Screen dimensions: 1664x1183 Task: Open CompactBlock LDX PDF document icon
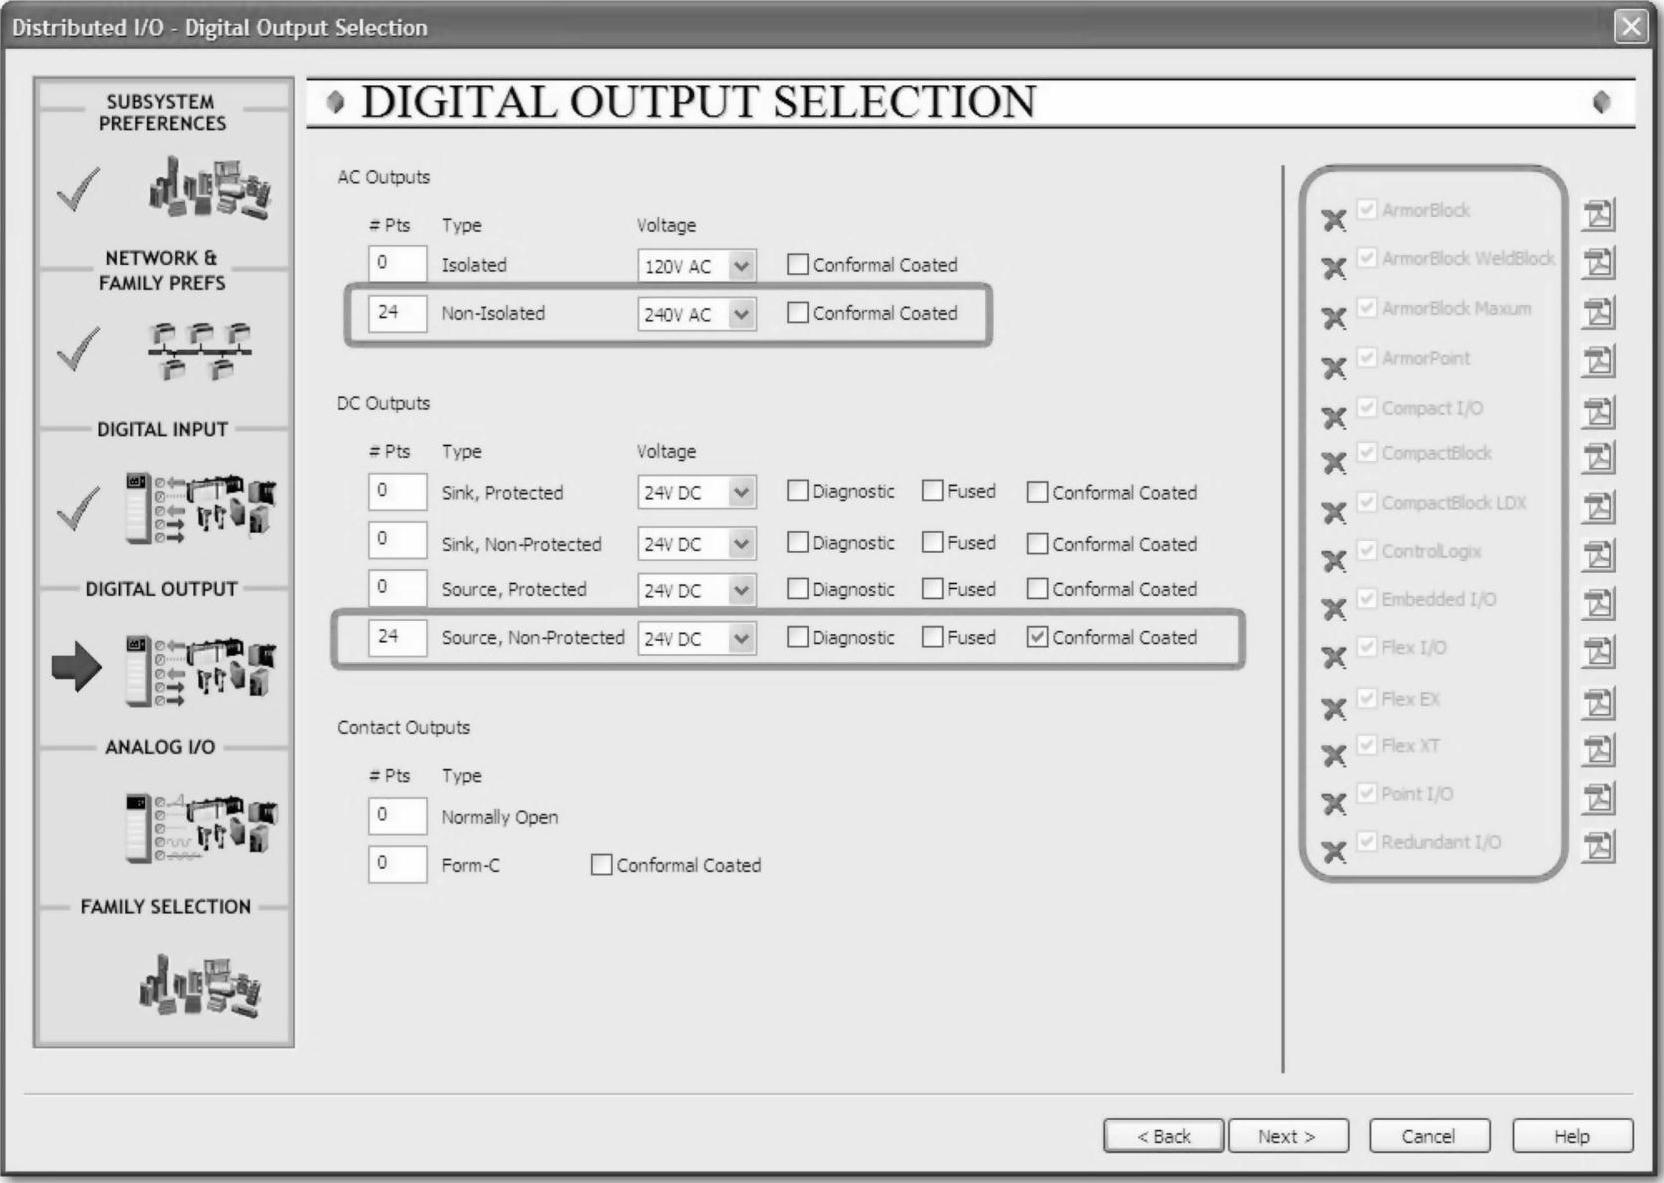pos(1598,506)
